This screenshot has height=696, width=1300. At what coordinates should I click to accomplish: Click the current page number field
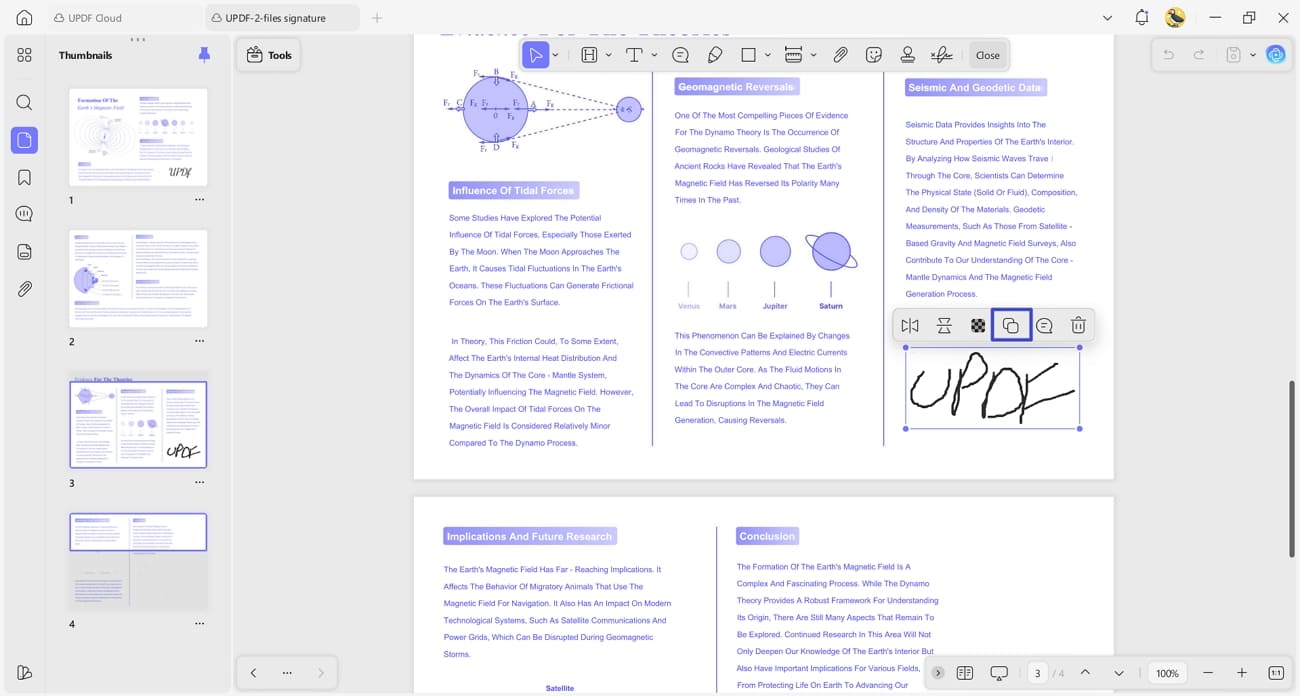tap(1037, 673)
